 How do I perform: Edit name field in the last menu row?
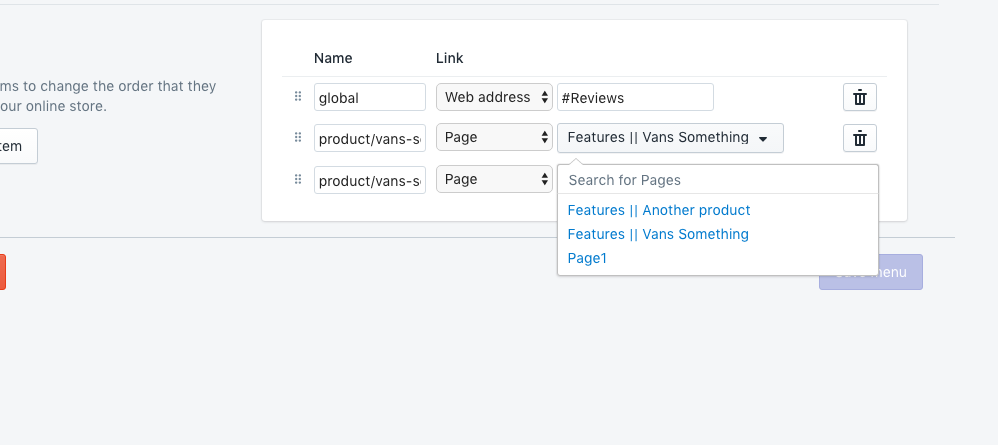pos(370,180)
